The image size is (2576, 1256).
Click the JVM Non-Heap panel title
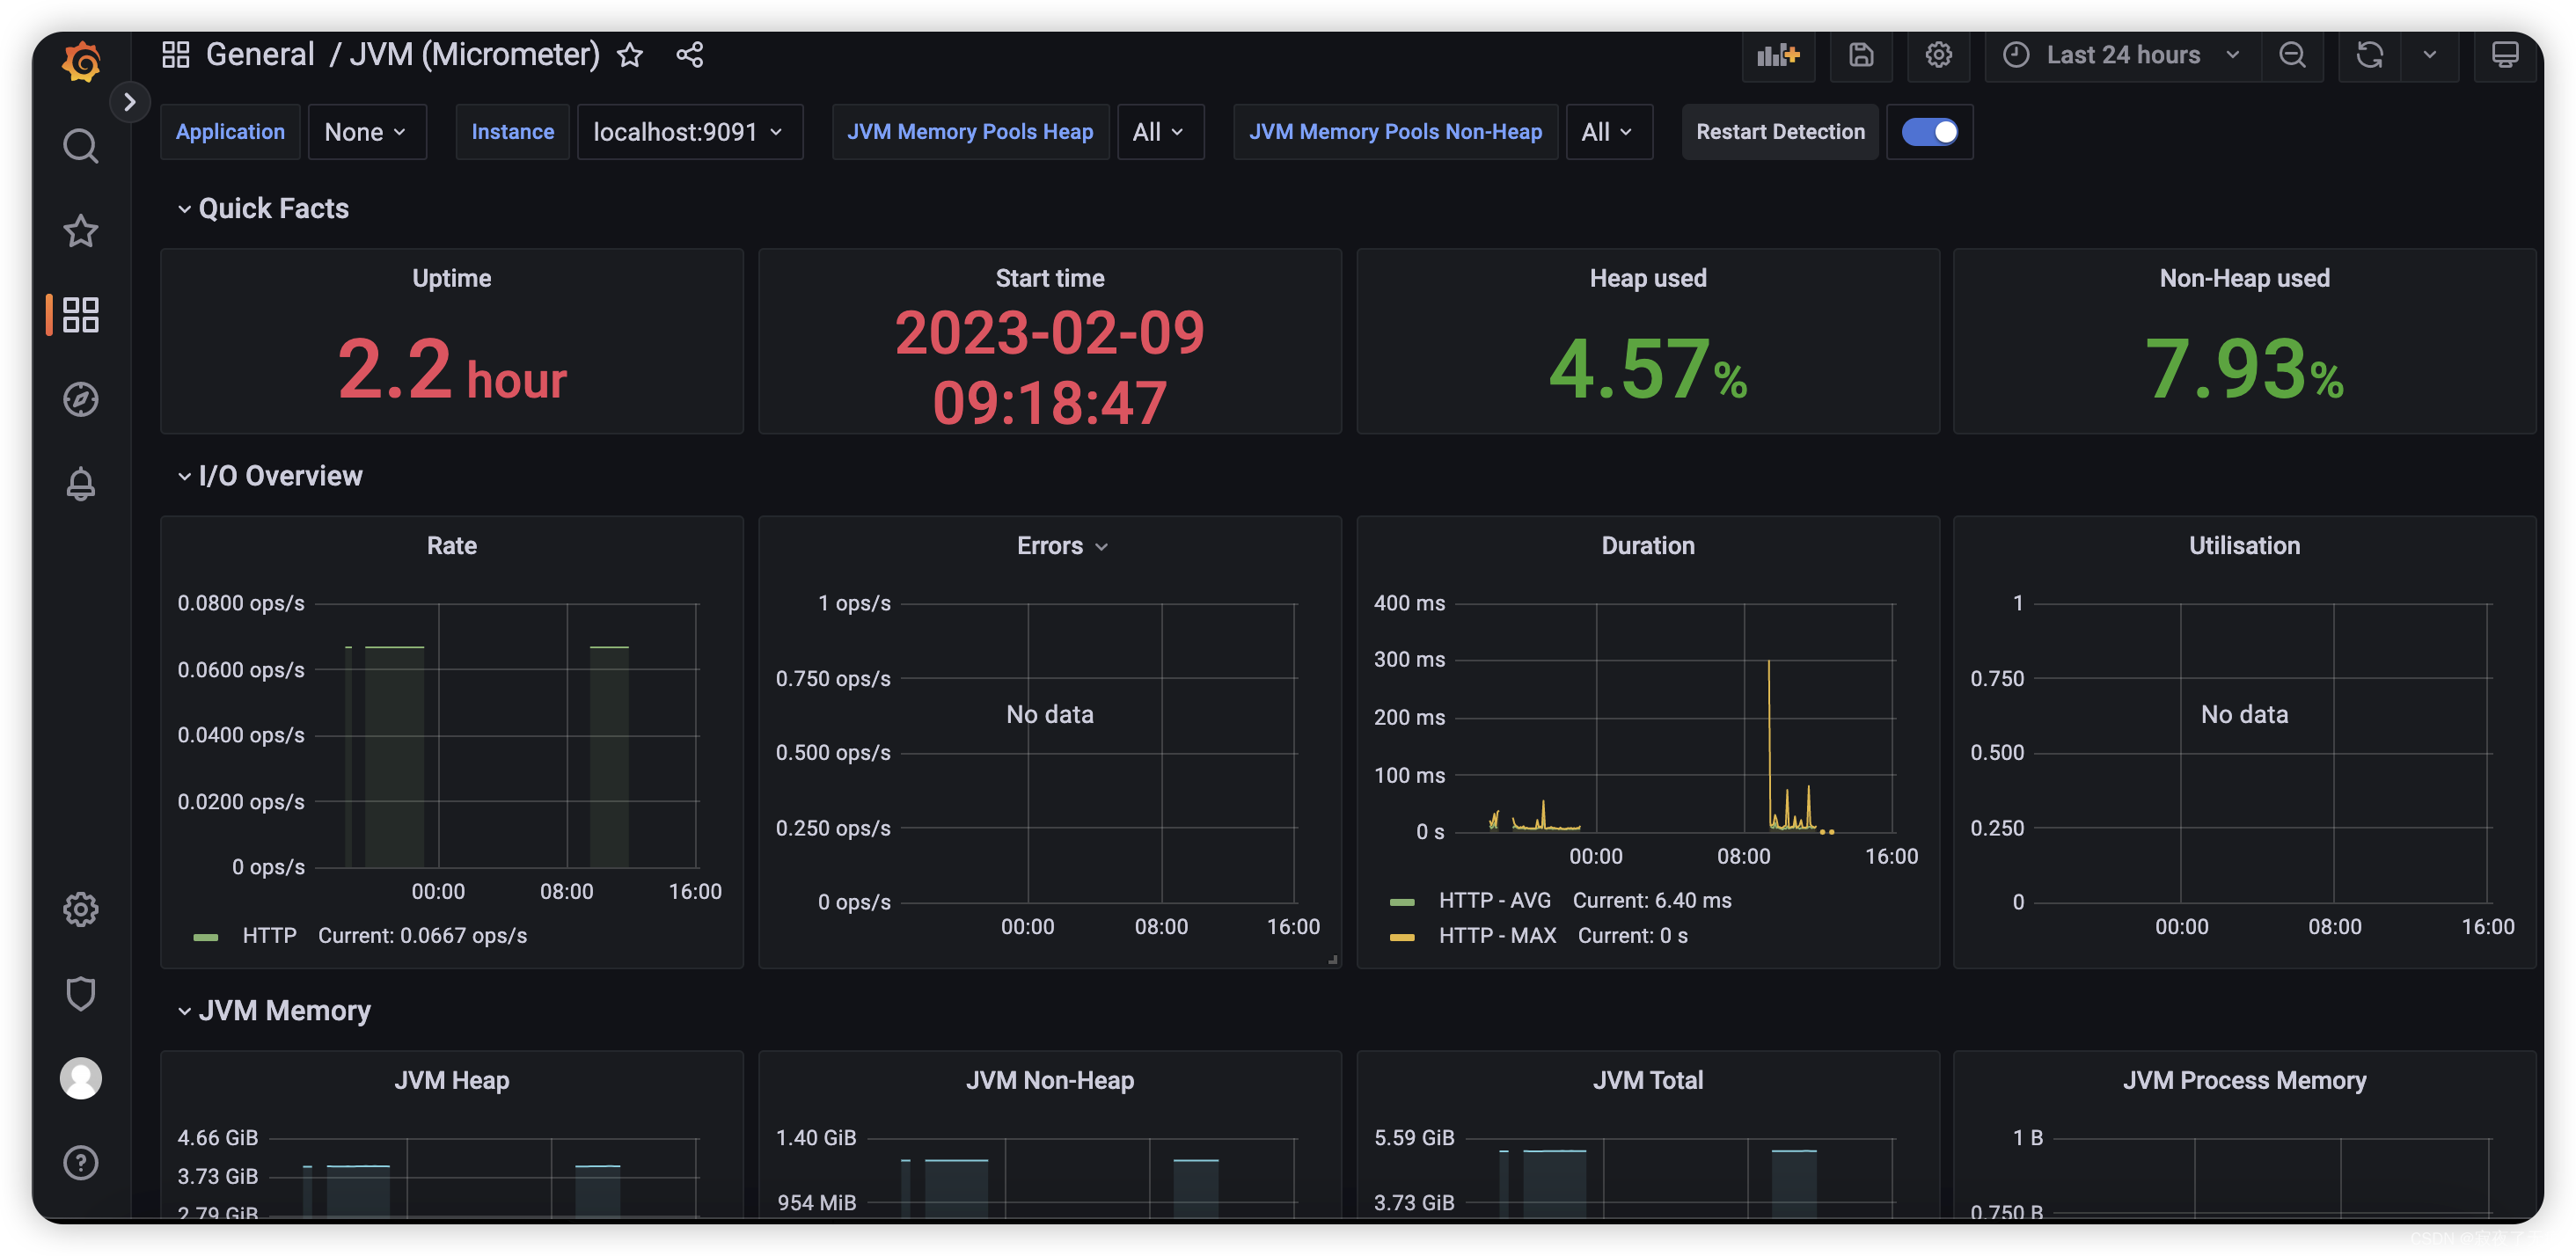coord(1050,1081)
